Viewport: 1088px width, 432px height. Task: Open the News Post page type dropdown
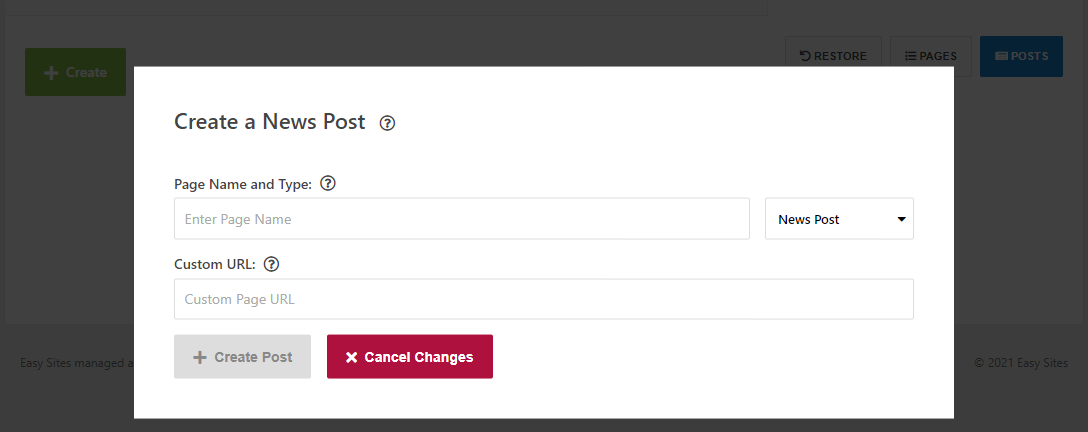(839, 219)
